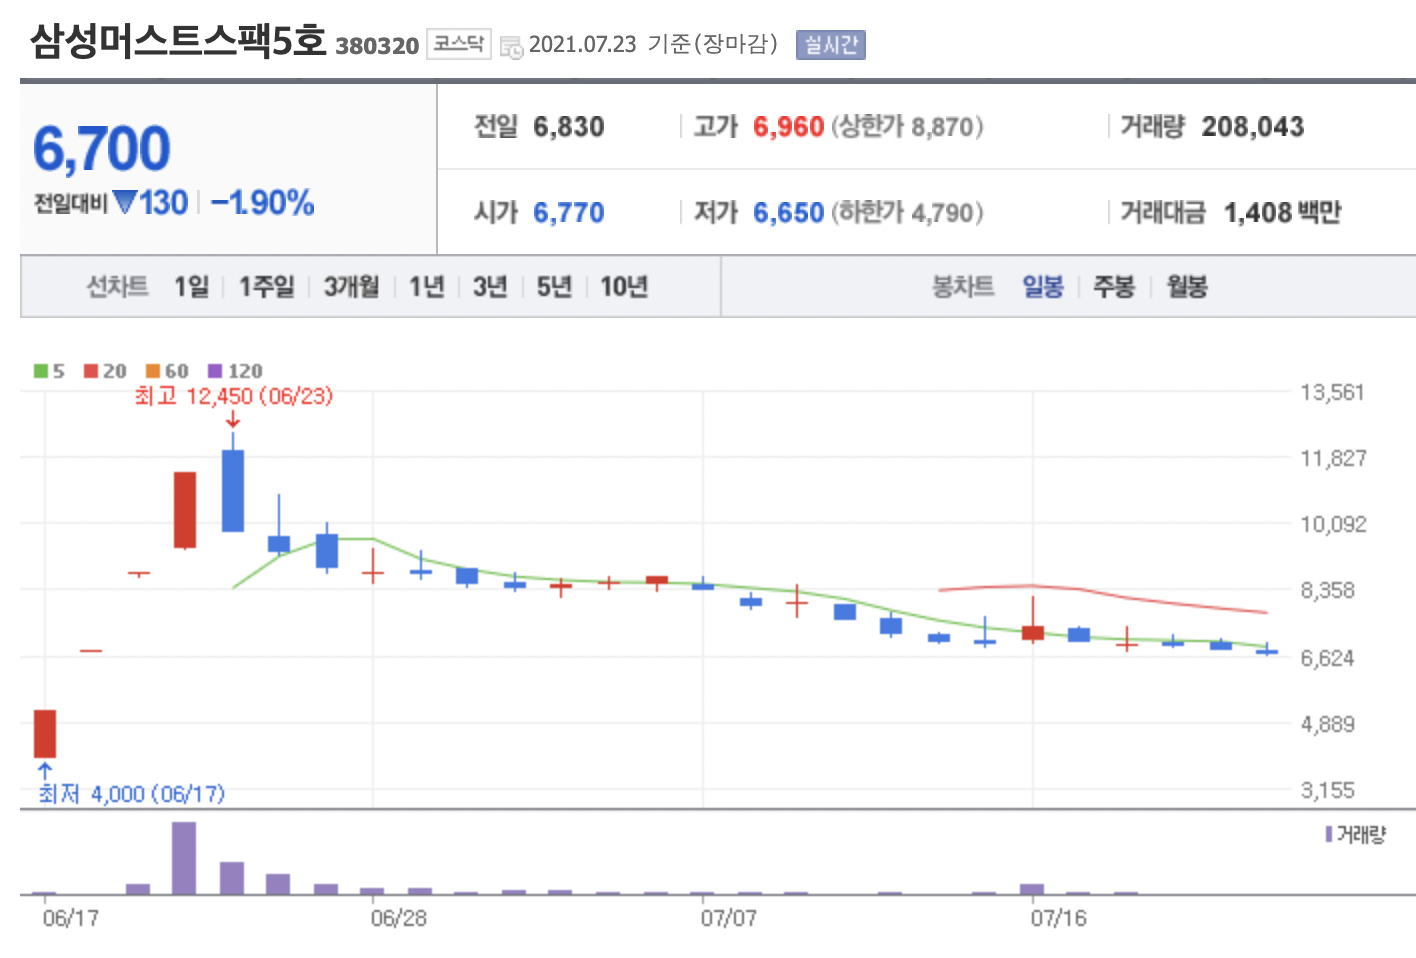Select the 1일 line chart period

tap(192, 287)
